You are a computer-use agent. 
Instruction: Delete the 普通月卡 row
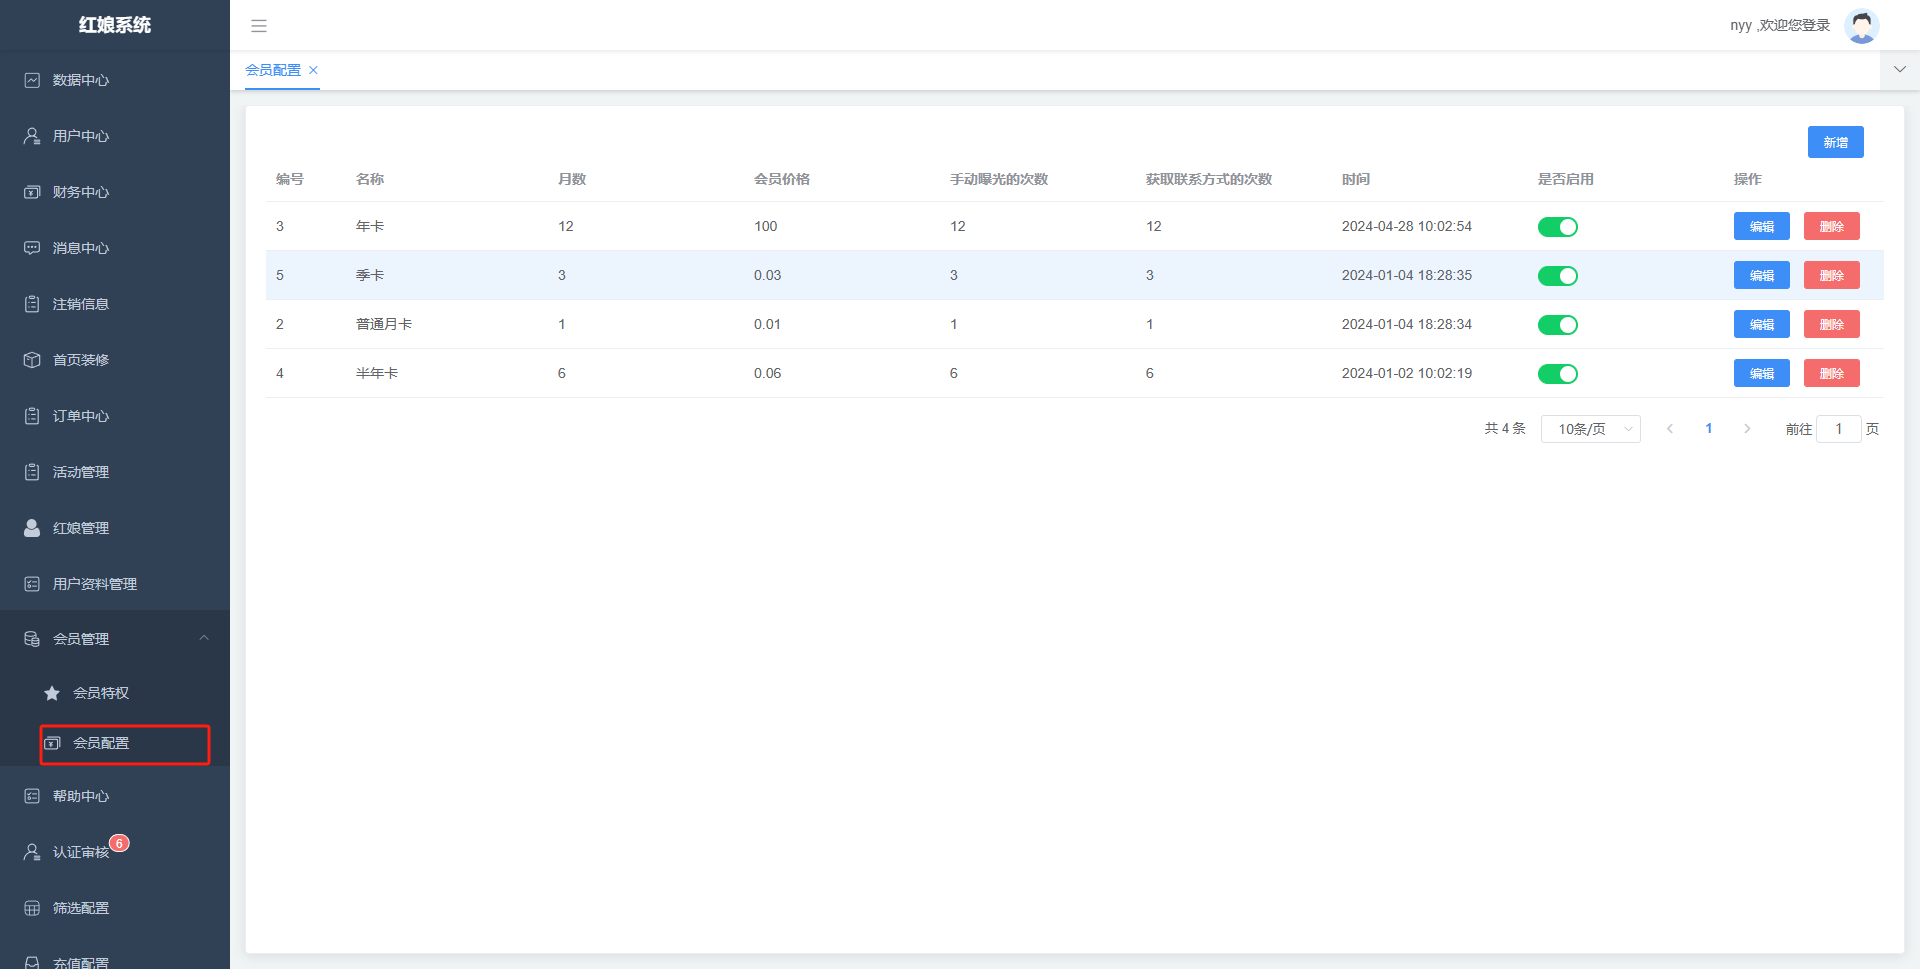[x=1831, y=325]
